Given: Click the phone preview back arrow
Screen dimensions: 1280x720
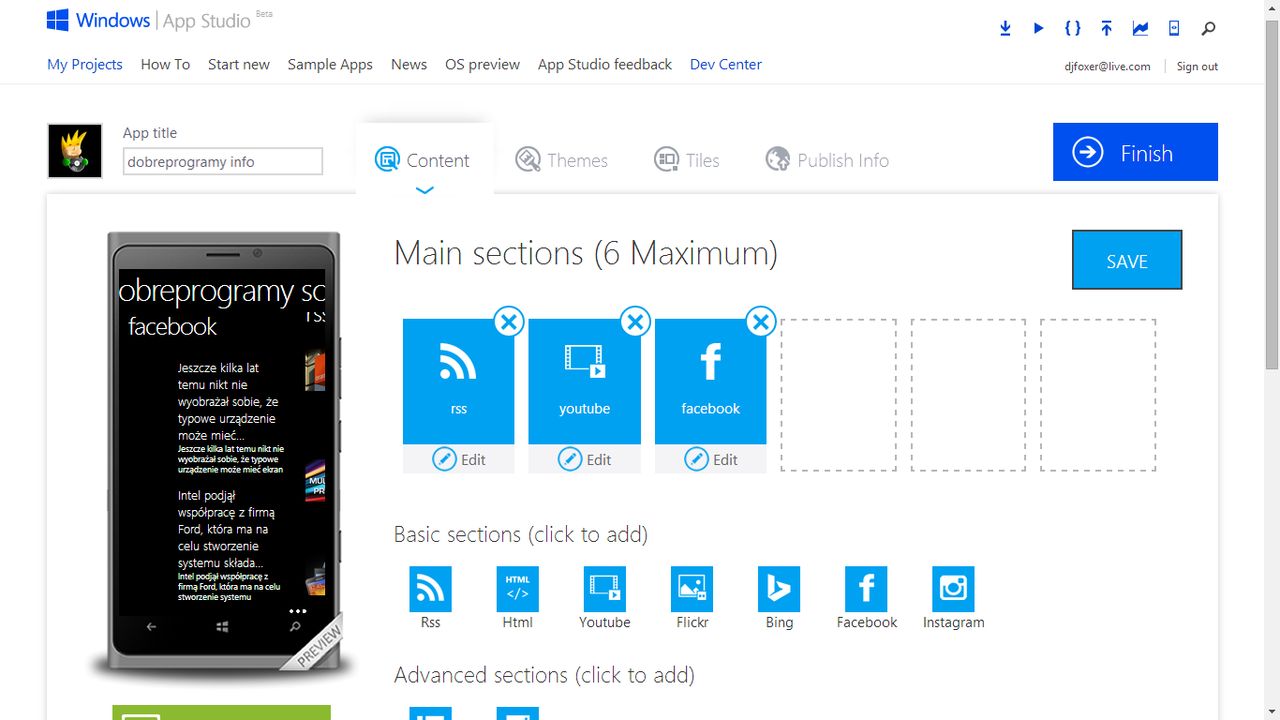Looking at the screenshot, I should [x=151, y=627].
